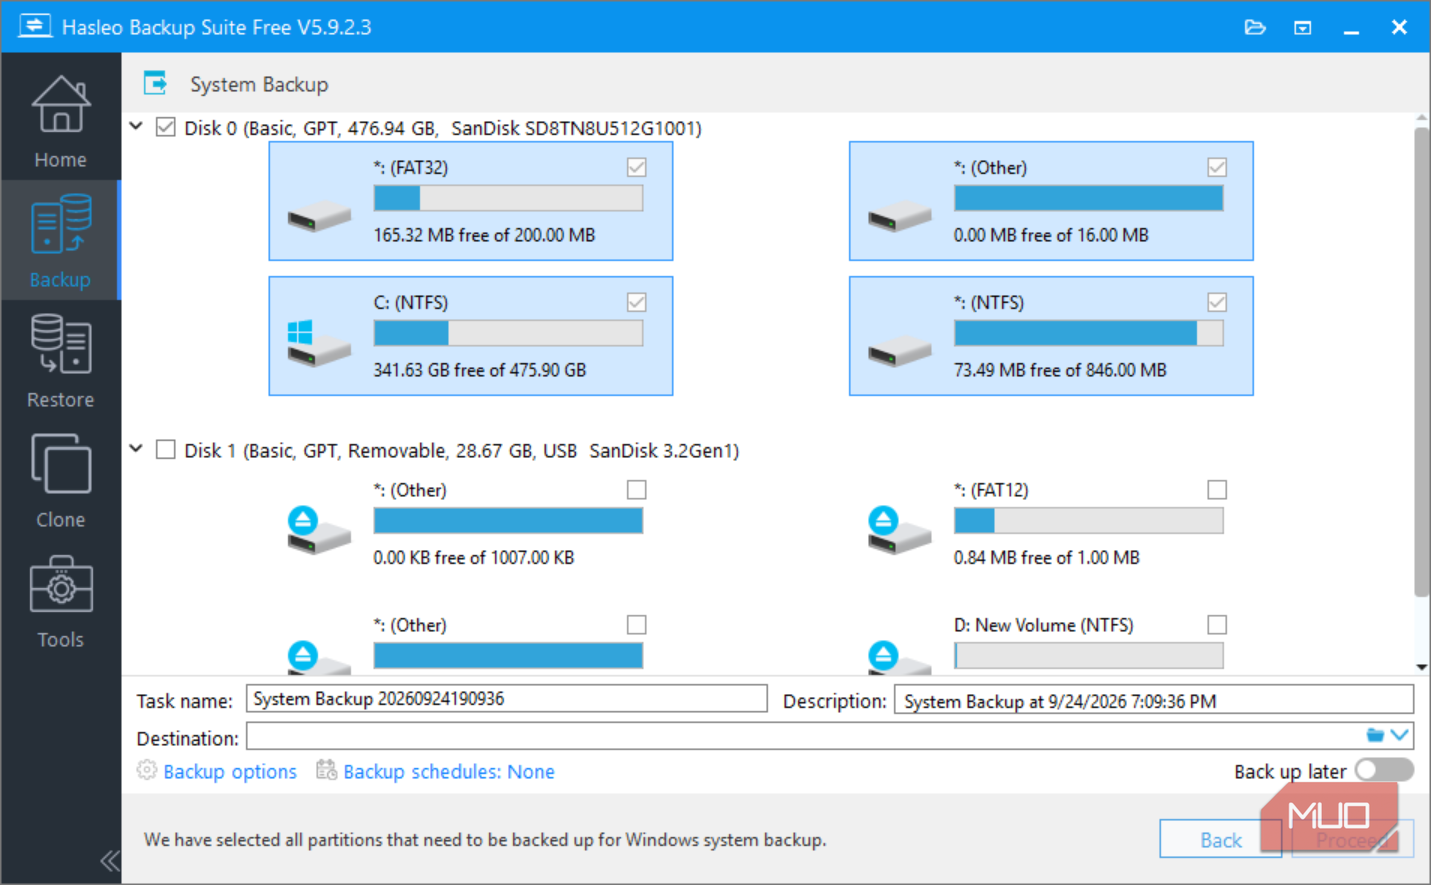
Task: Open the Tools section
Action: [60, 601]
